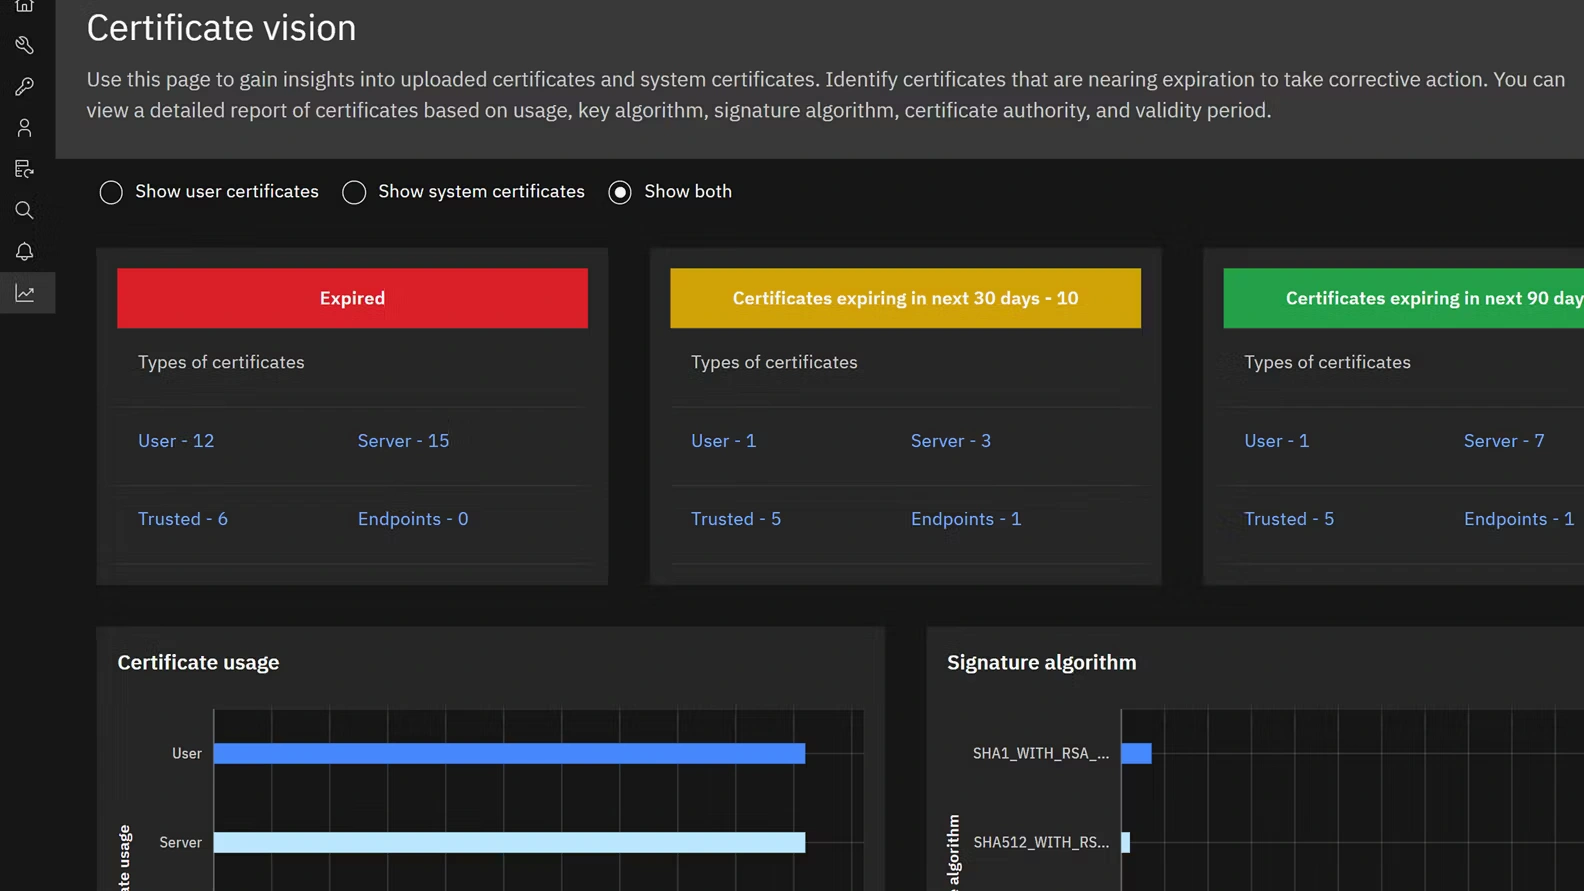
Task: Open the home icon in sidebar
Action: coord(24,6)
